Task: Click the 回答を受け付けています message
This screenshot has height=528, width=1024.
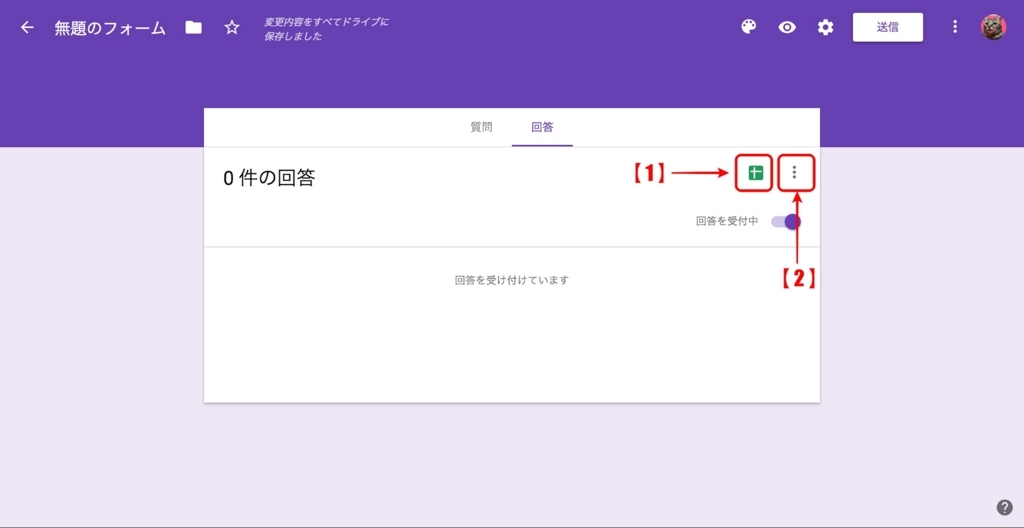Action: click(512, 280)
